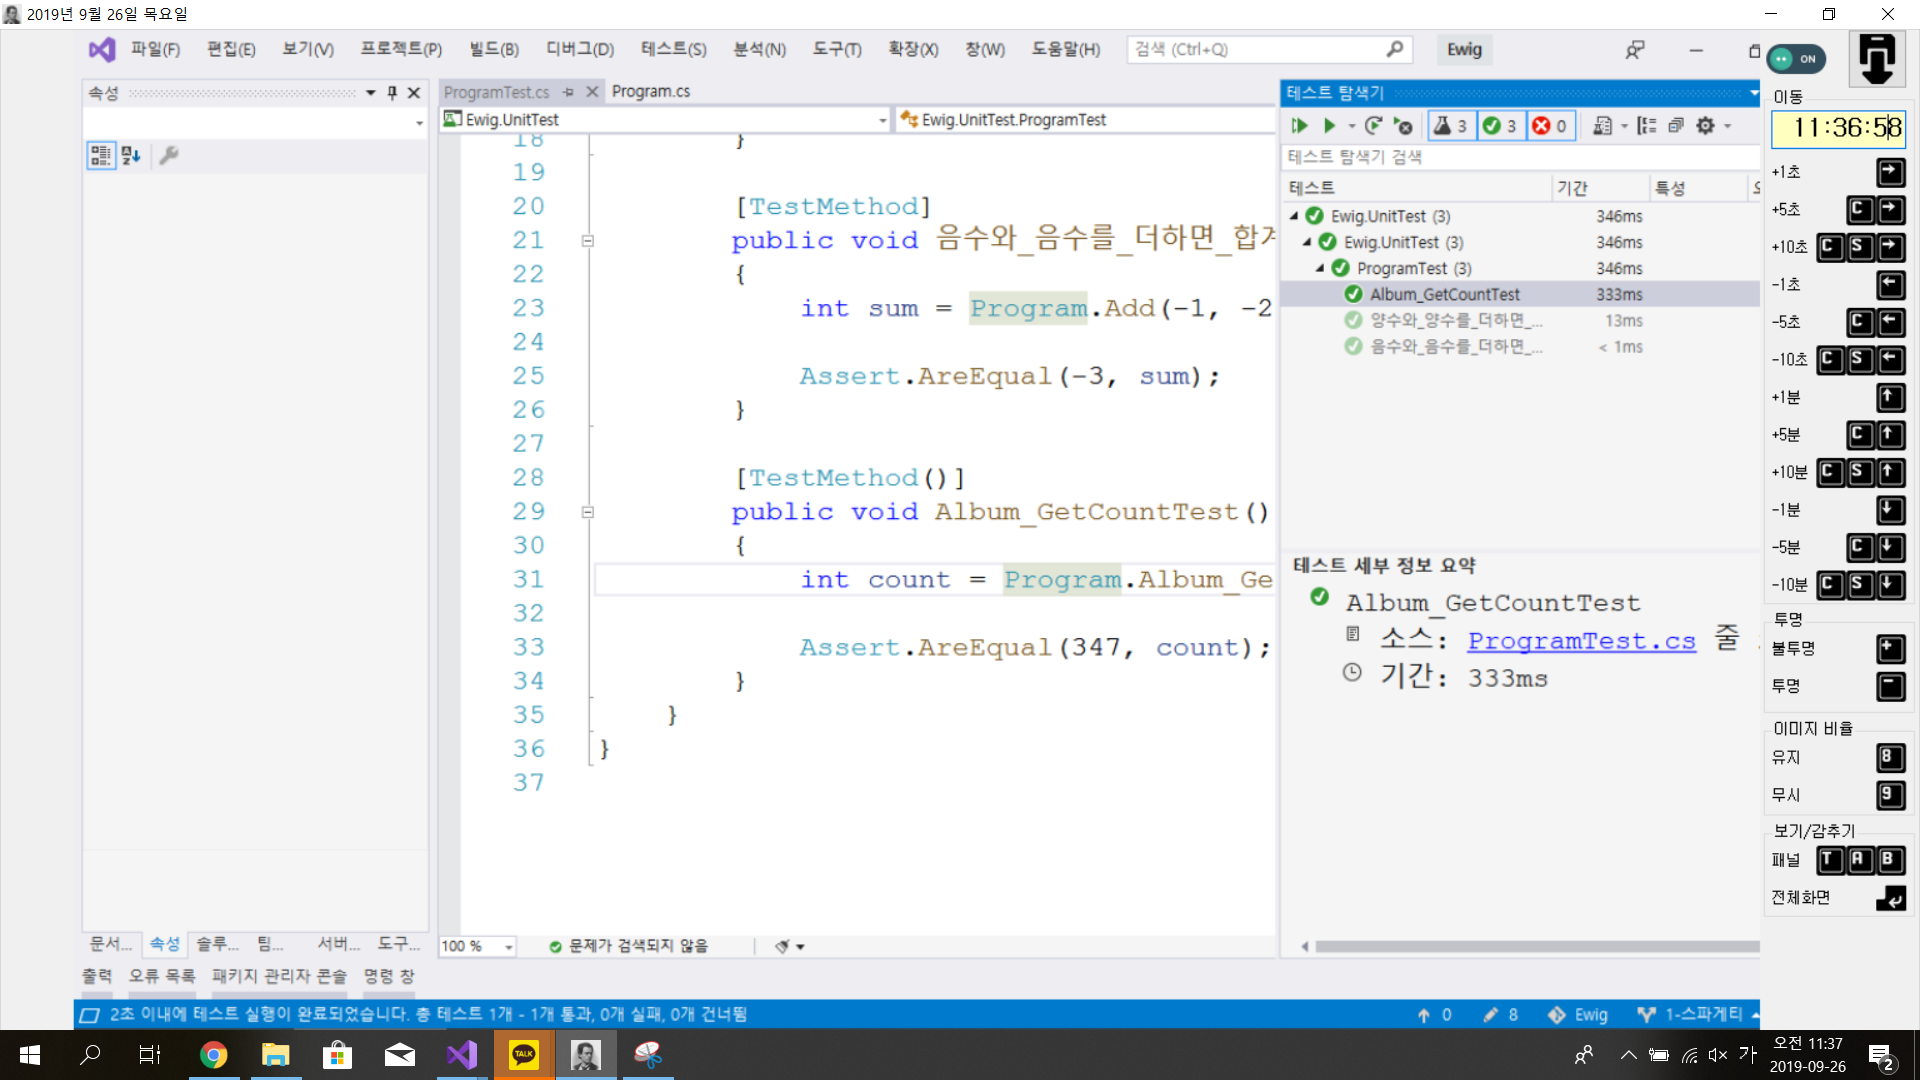Screen dimensions: 1920x1080
Task: Click the group-by hierarchy icon
Action: (x=1646, y=126)
